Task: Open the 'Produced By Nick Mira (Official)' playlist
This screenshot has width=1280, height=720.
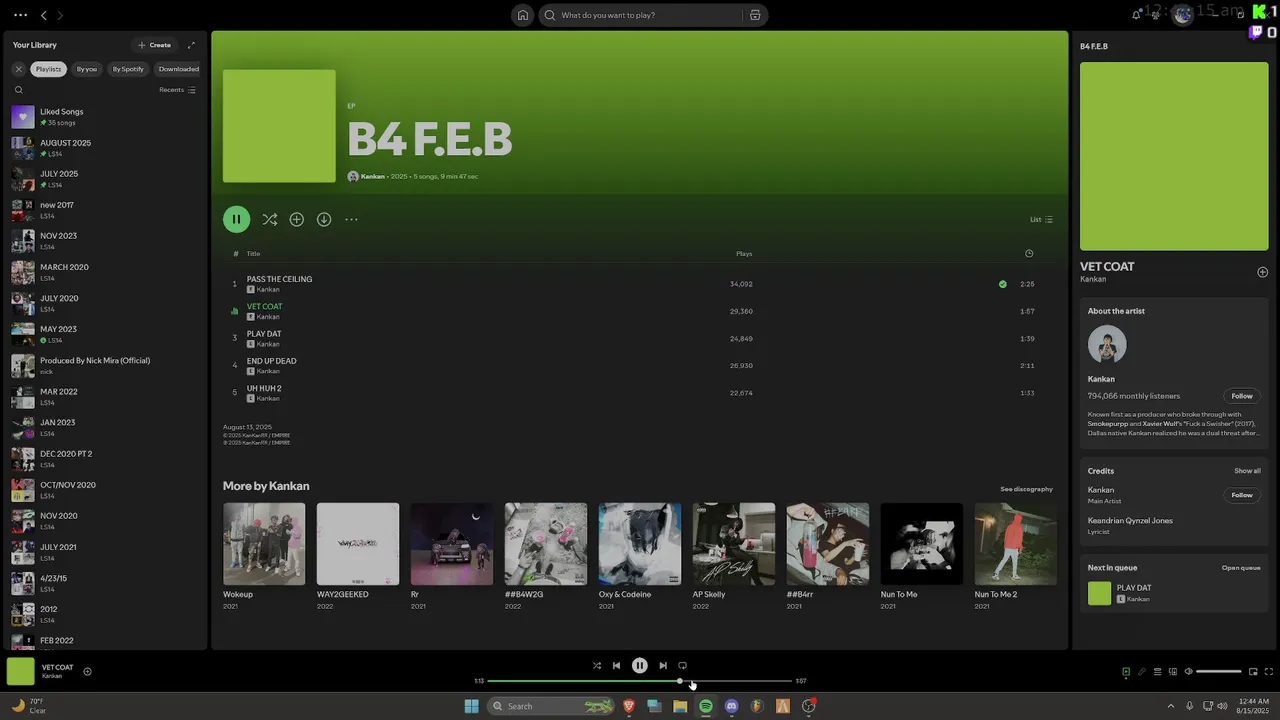Action: [105, 366]
